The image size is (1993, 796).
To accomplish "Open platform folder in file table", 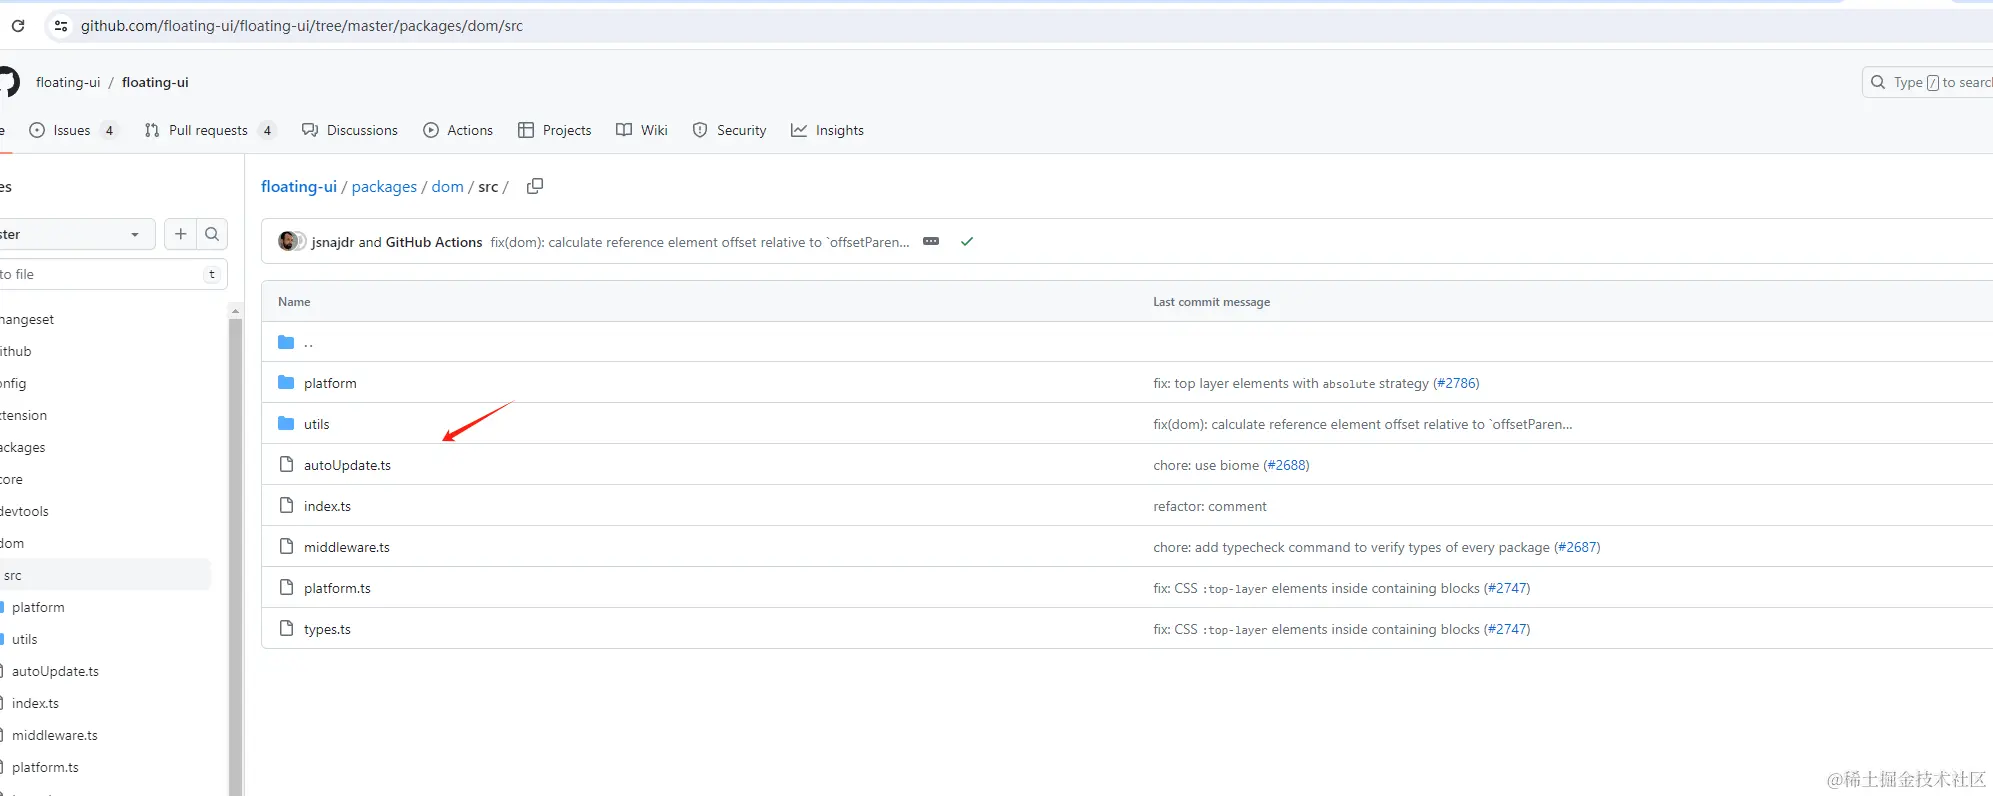I will 330,383.
